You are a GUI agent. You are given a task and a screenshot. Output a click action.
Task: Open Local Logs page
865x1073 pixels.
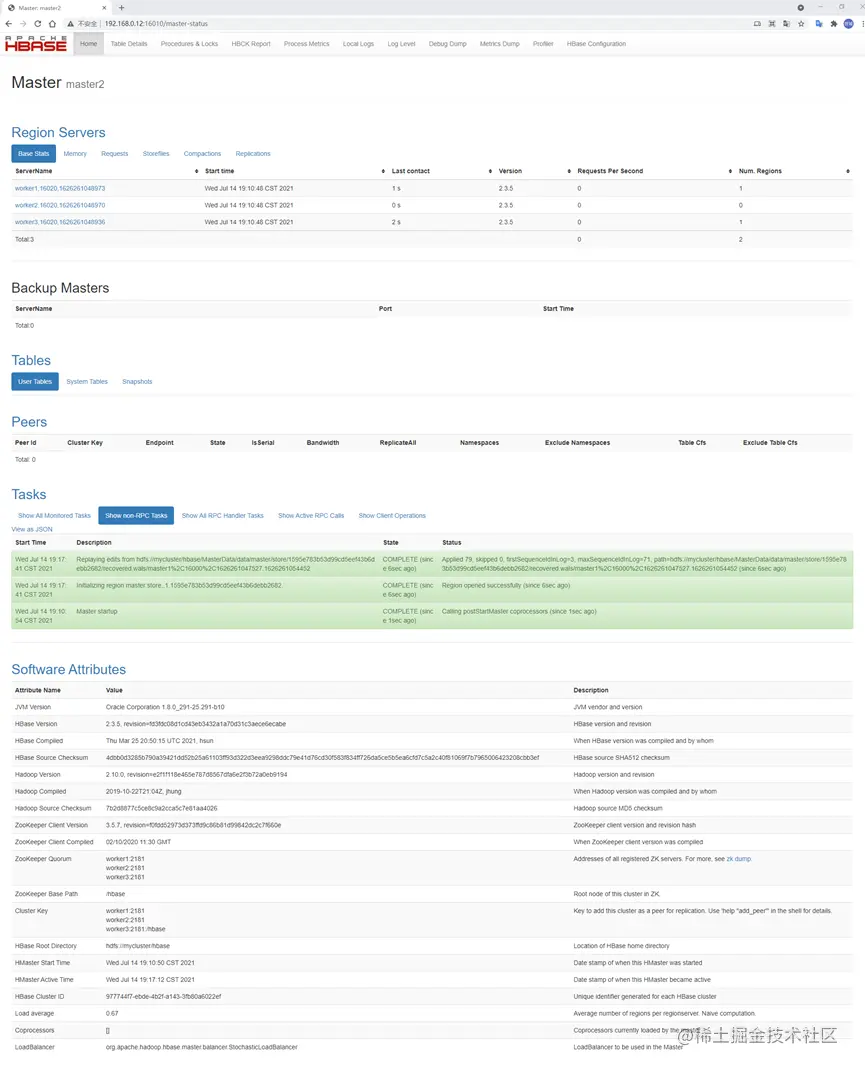[358, 44]
